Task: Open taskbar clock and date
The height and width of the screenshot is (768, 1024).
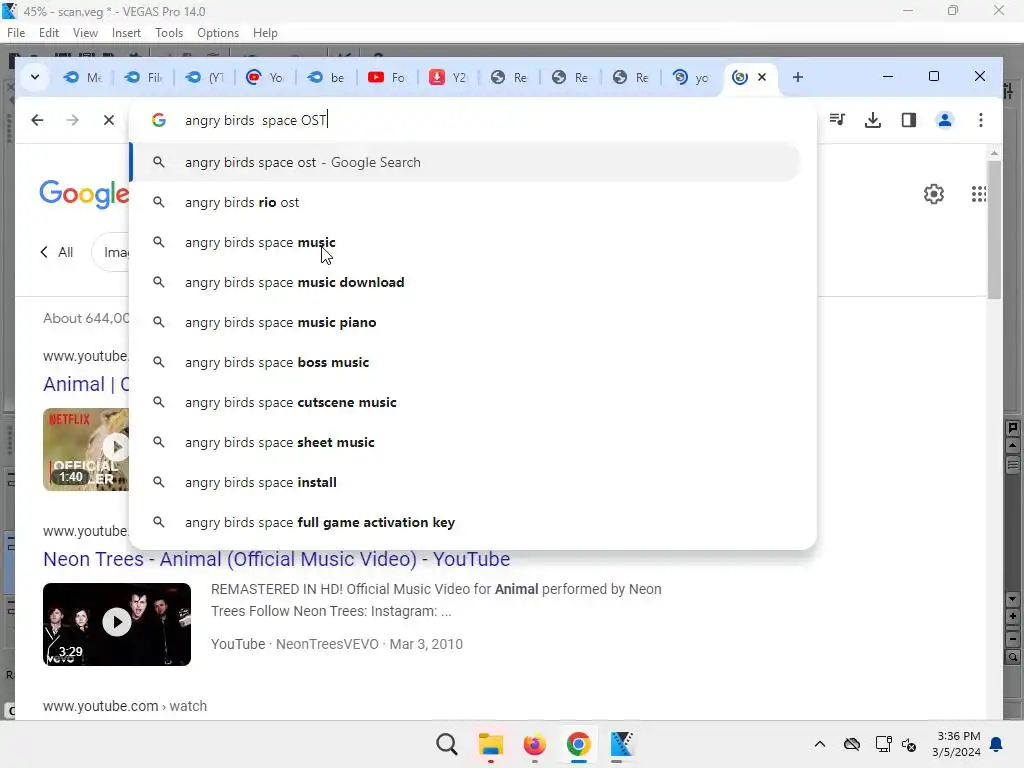Action: click(956, 744)
